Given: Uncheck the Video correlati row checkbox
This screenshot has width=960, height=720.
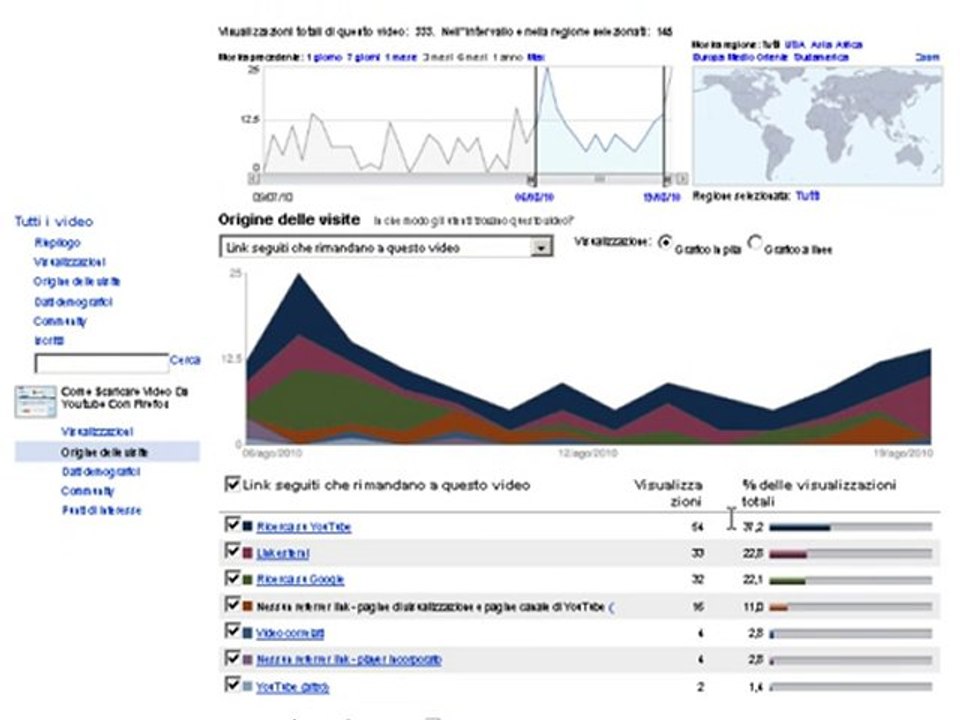Looking at the screenshot, I should point(232,631).
